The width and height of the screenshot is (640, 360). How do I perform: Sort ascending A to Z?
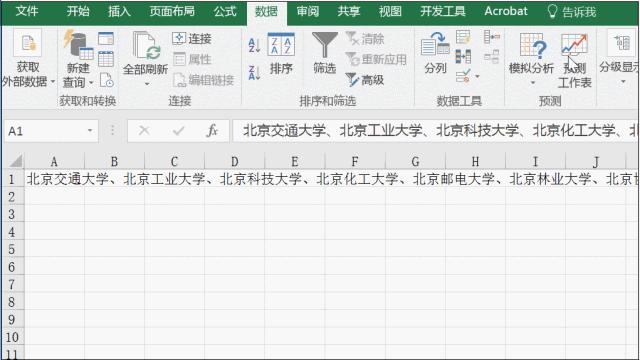coord(254,45)
